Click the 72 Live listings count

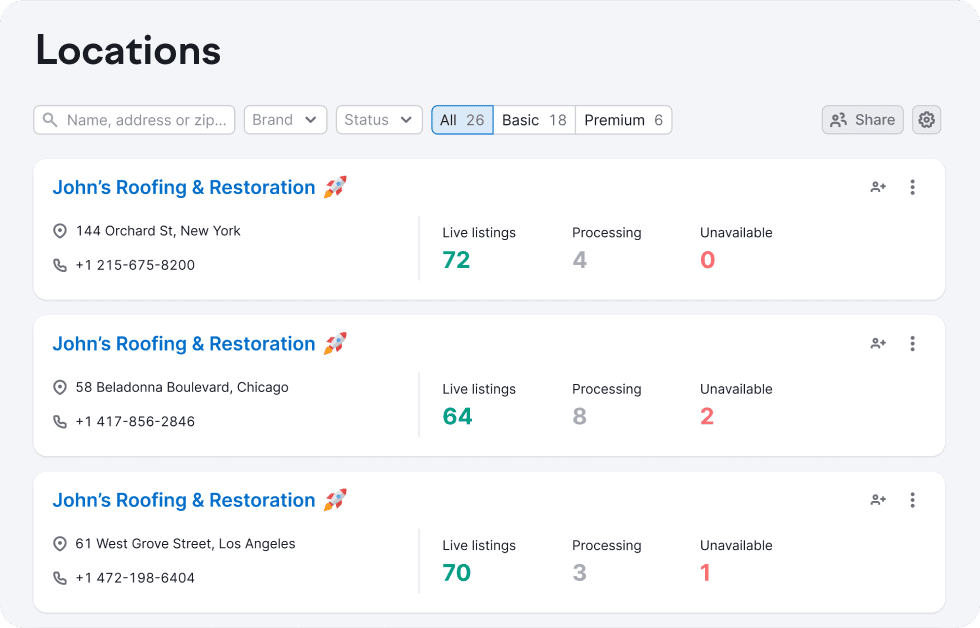456,260
